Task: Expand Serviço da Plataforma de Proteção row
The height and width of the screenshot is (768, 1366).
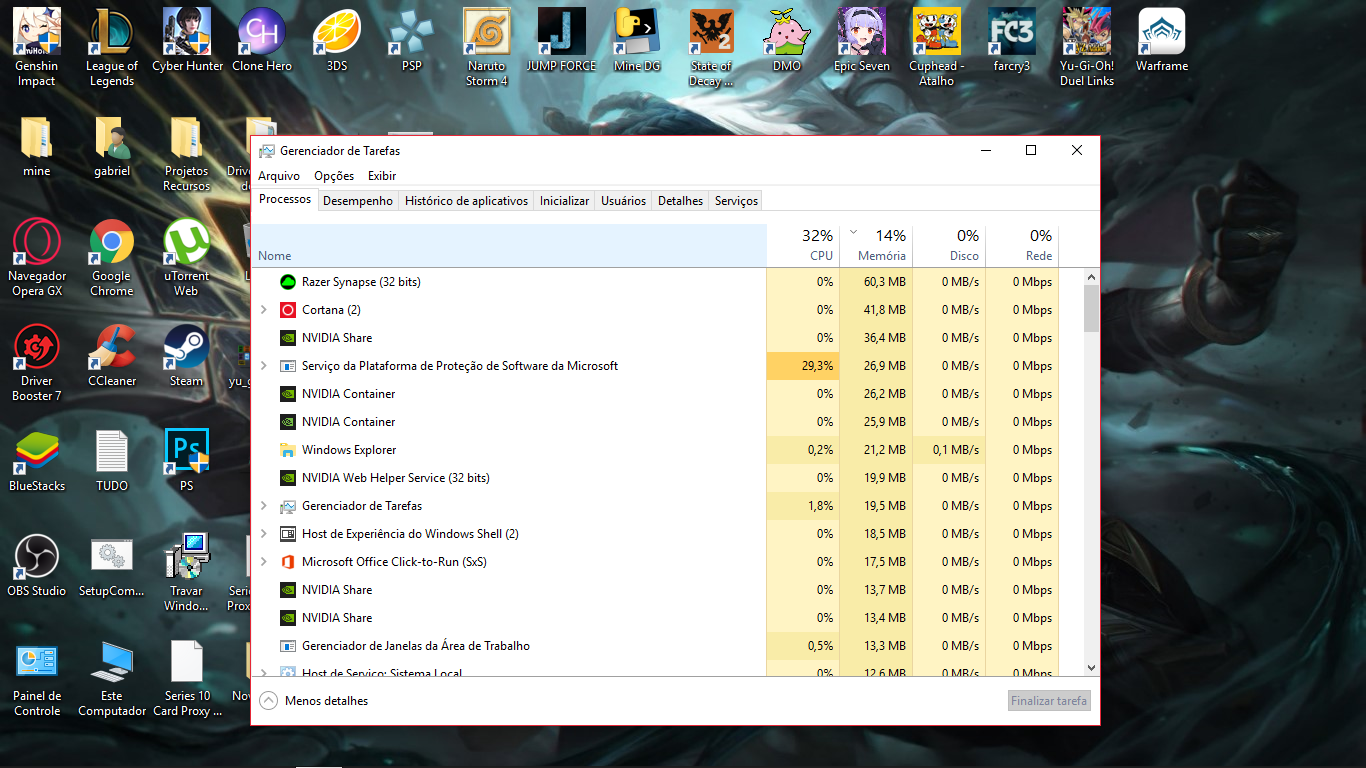Action: click(x=264, y=366)
